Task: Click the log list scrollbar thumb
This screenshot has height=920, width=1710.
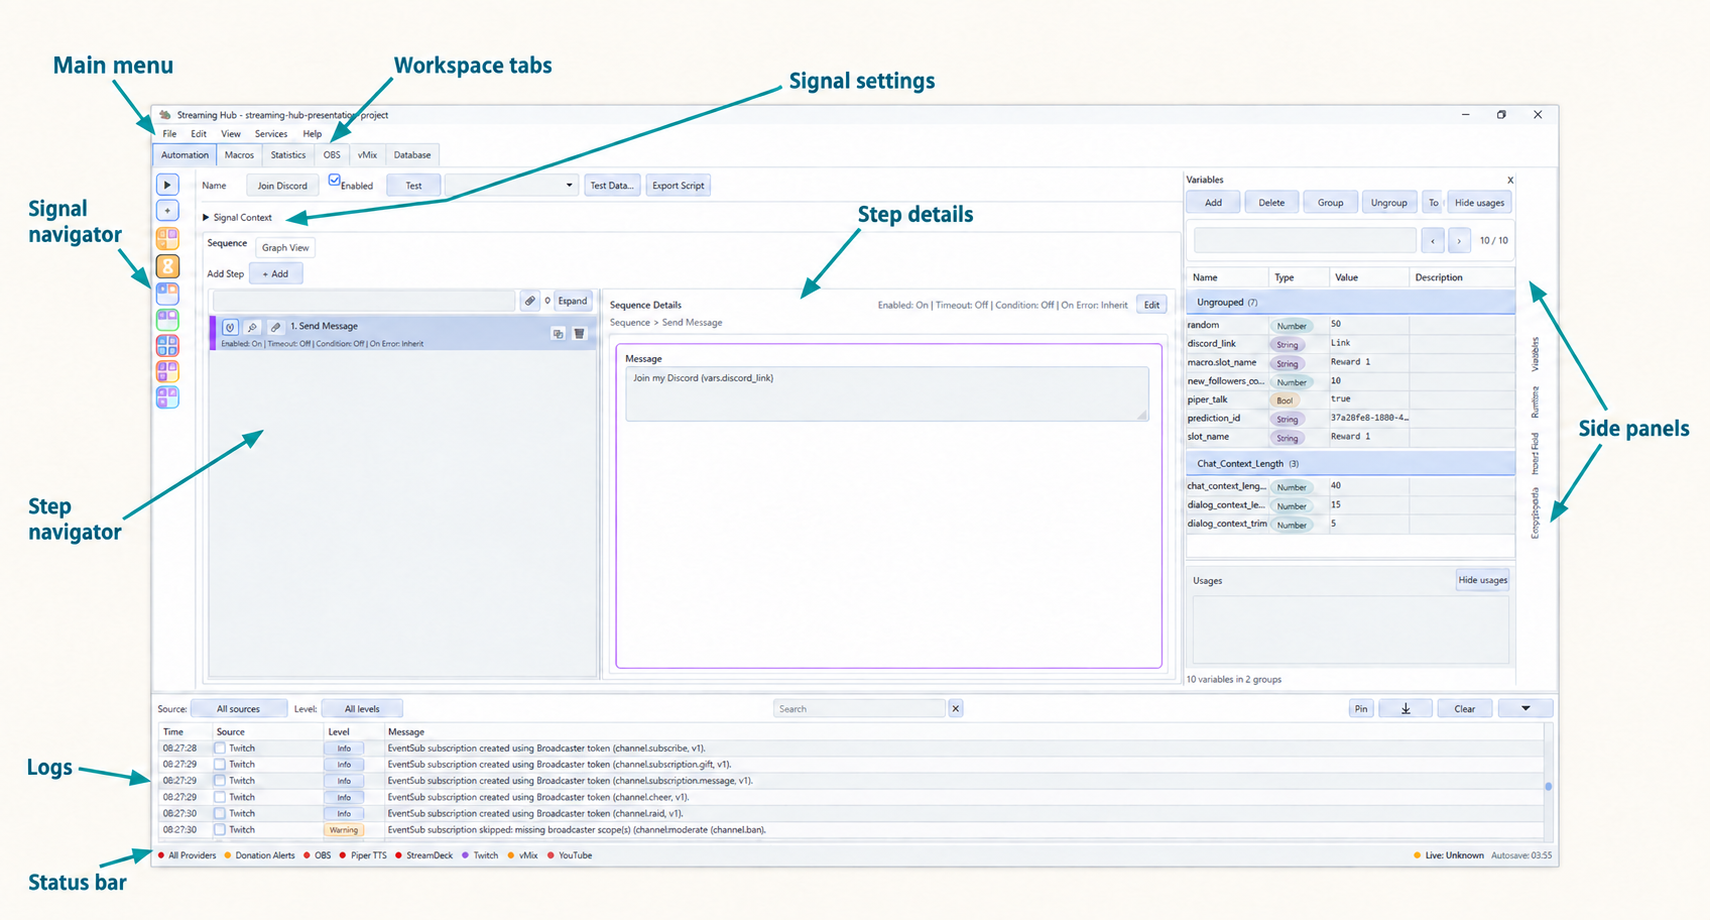Action: click(1548, 787)
